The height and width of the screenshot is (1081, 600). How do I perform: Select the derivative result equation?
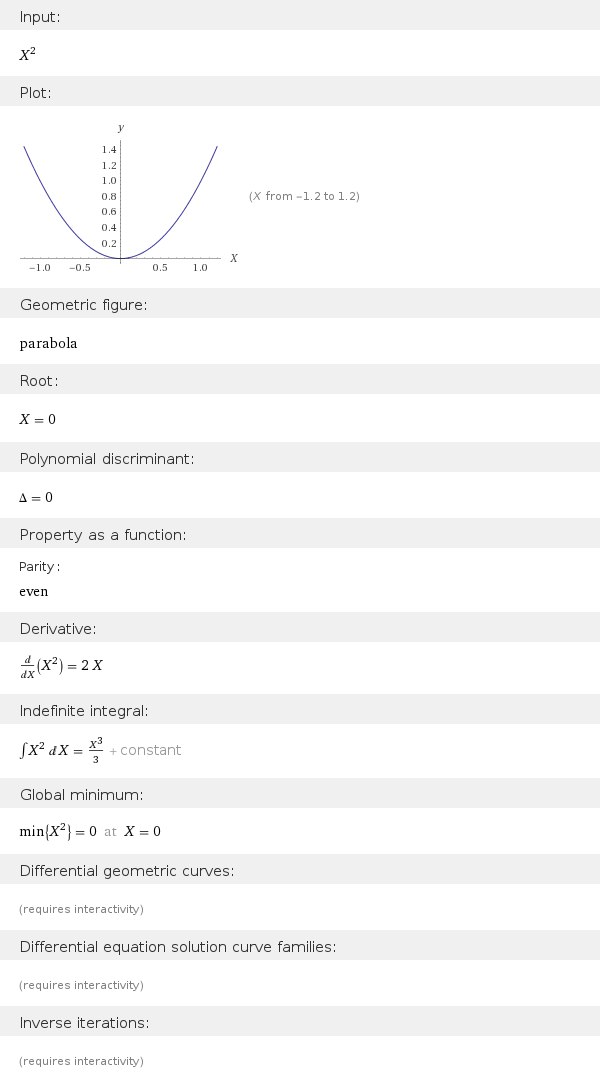coord(61,666)
